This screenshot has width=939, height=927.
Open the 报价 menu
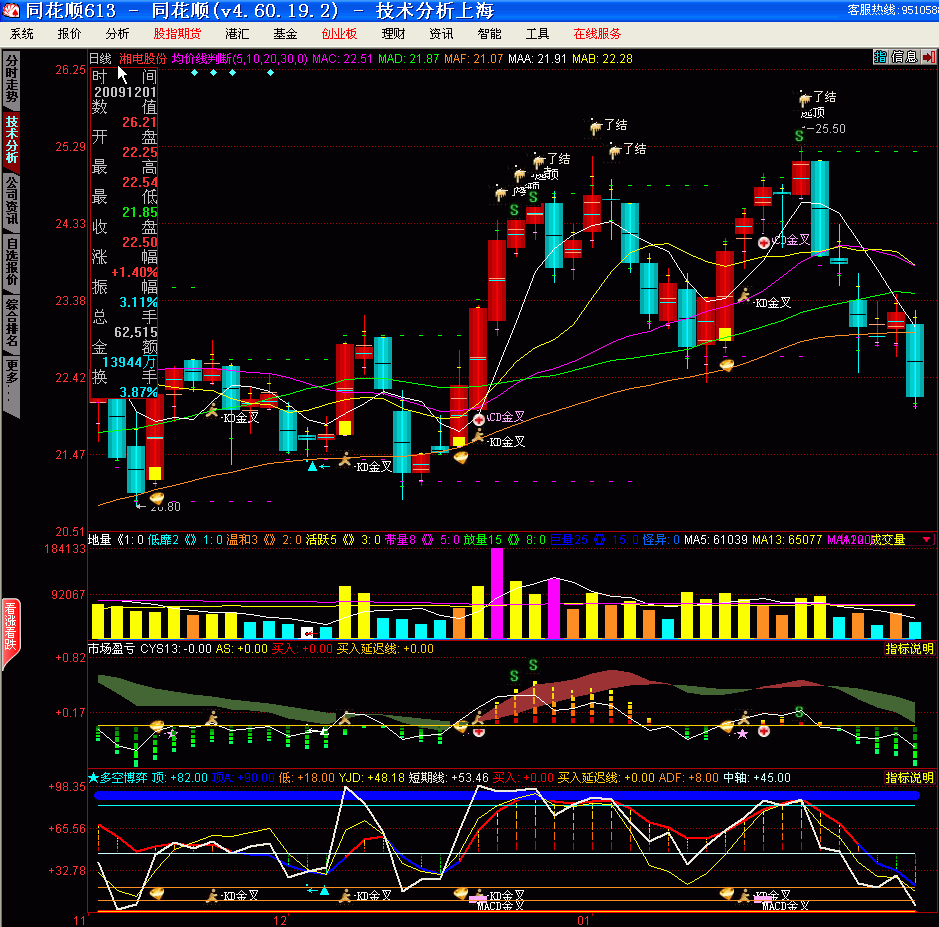[x=69, y=34]
